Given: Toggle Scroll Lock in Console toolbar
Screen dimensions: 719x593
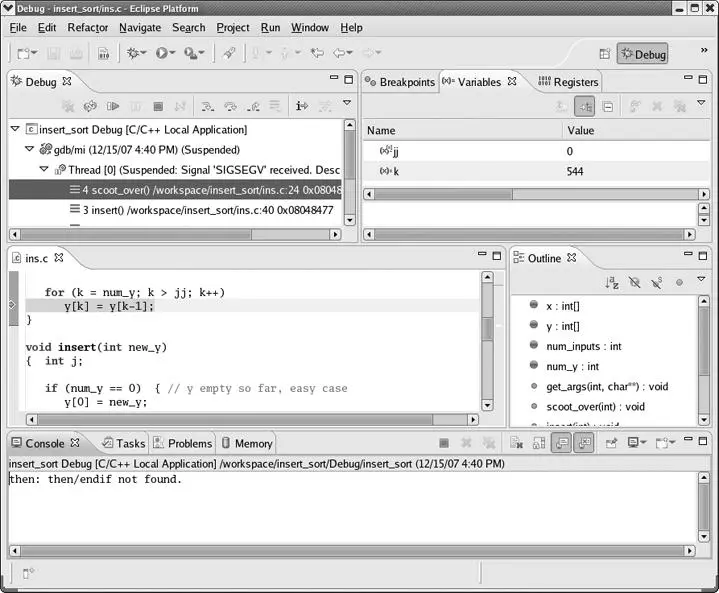Looking at the screenshot, I should tap(538, 443).
